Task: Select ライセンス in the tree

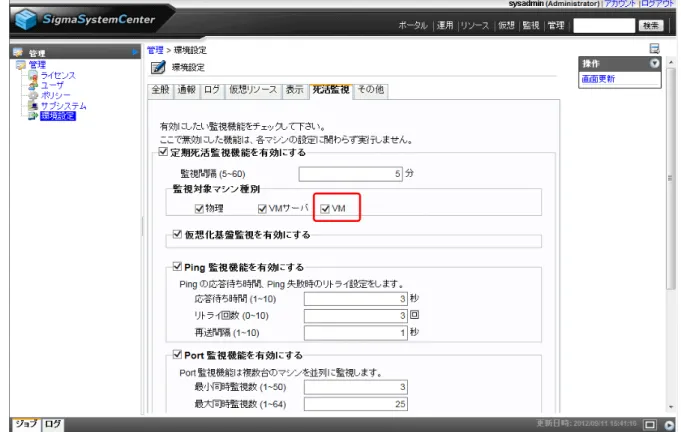Action: pos(58,75)
